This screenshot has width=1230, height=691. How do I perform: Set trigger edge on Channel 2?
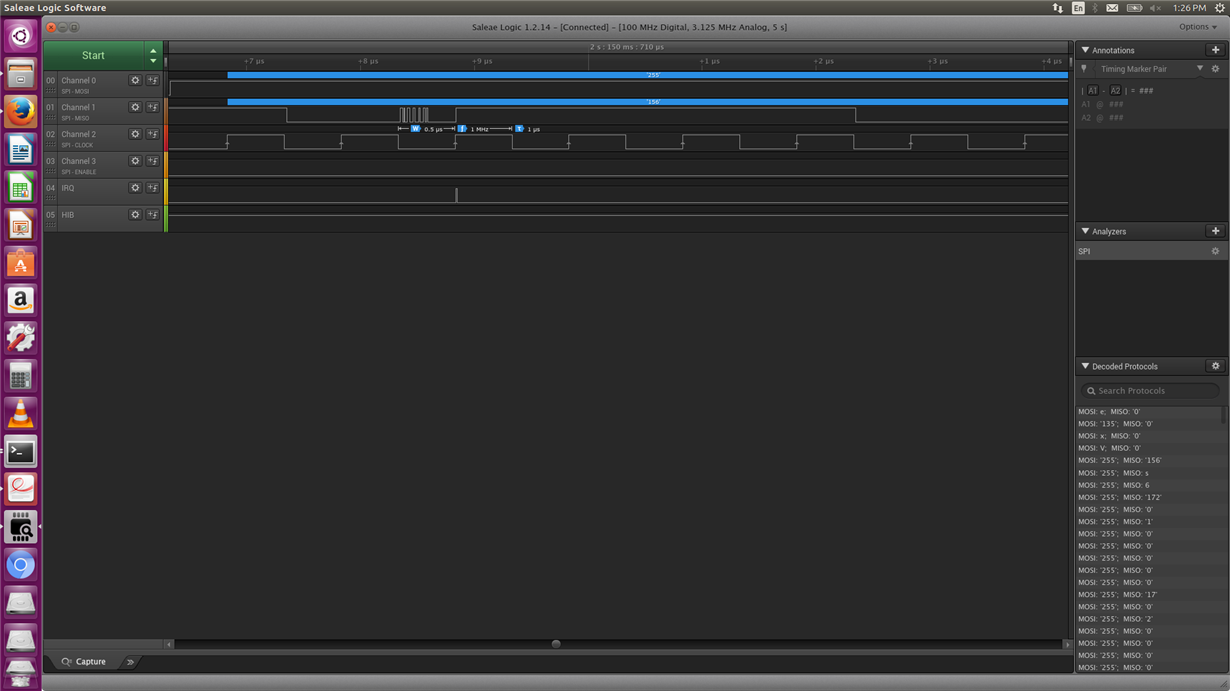coord(153,134)
